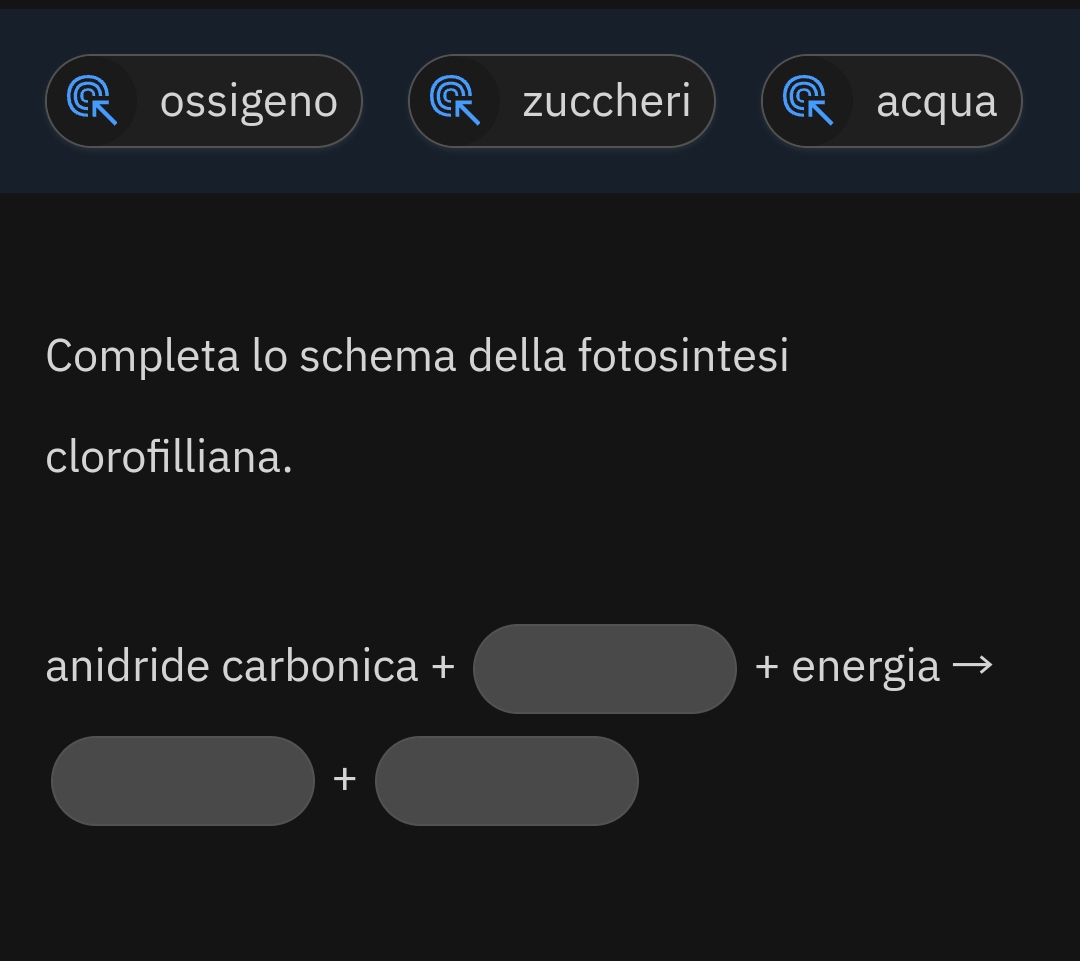Click the blank slot after anidride carbonica
The width and height of the screenshot is (1080, 961).
(x=604, y=668)
